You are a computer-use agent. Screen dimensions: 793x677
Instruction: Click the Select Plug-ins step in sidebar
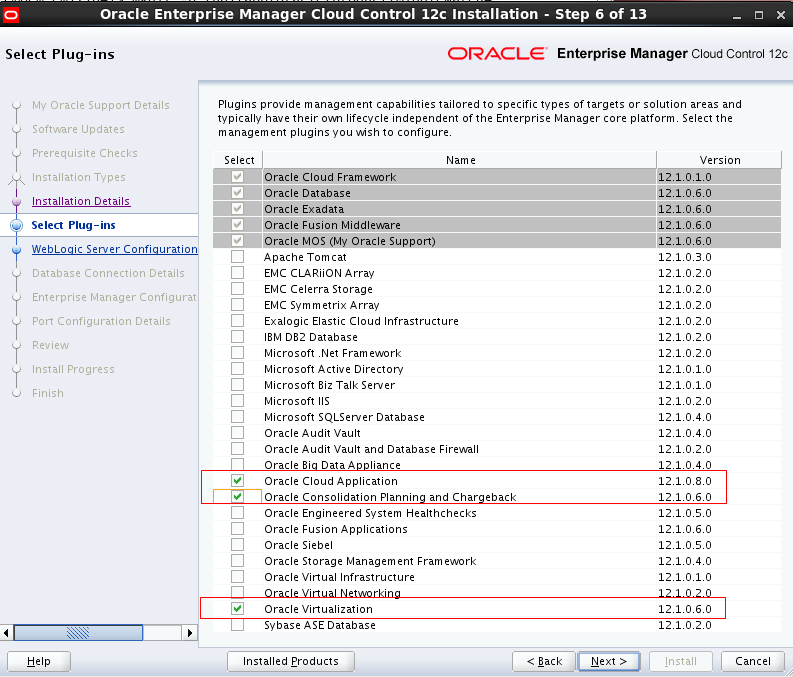(73, 225)
